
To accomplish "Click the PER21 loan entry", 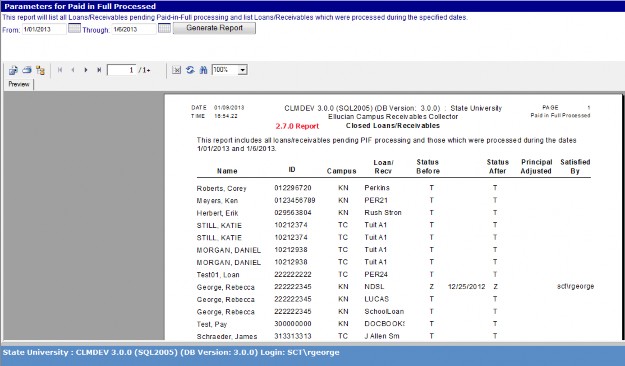I will pos(376,200).
